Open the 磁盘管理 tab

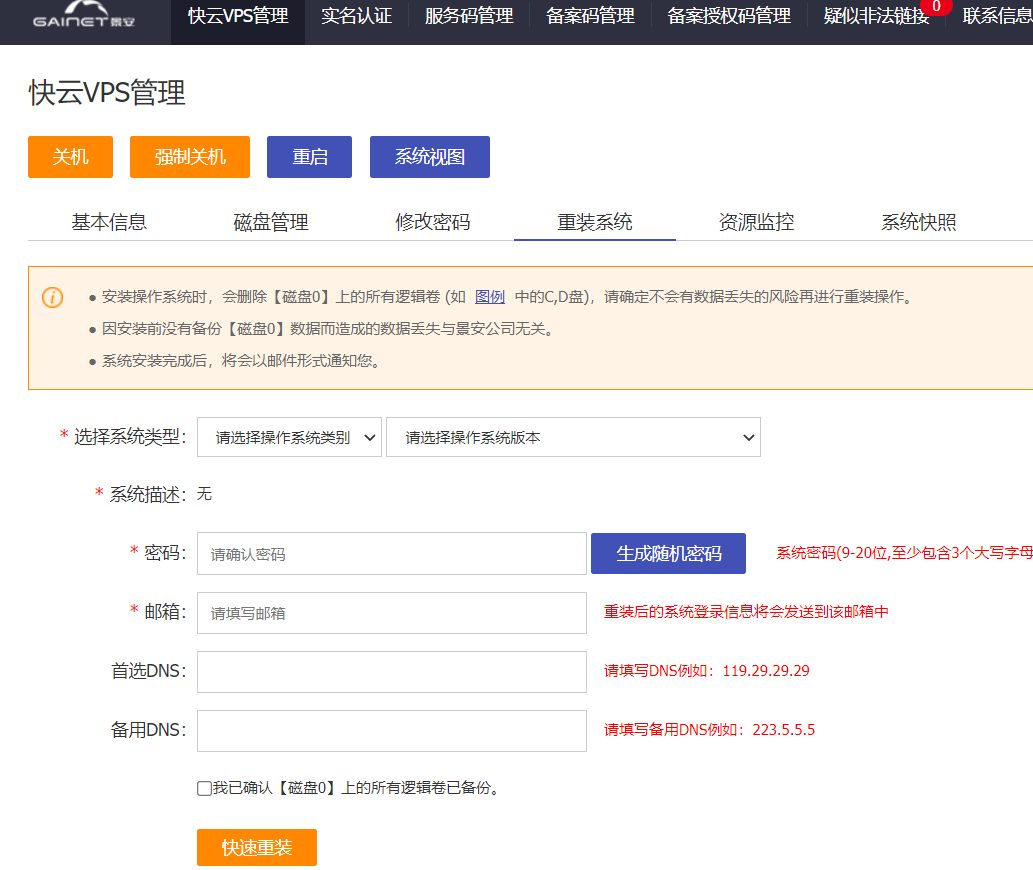pos(271,222)
